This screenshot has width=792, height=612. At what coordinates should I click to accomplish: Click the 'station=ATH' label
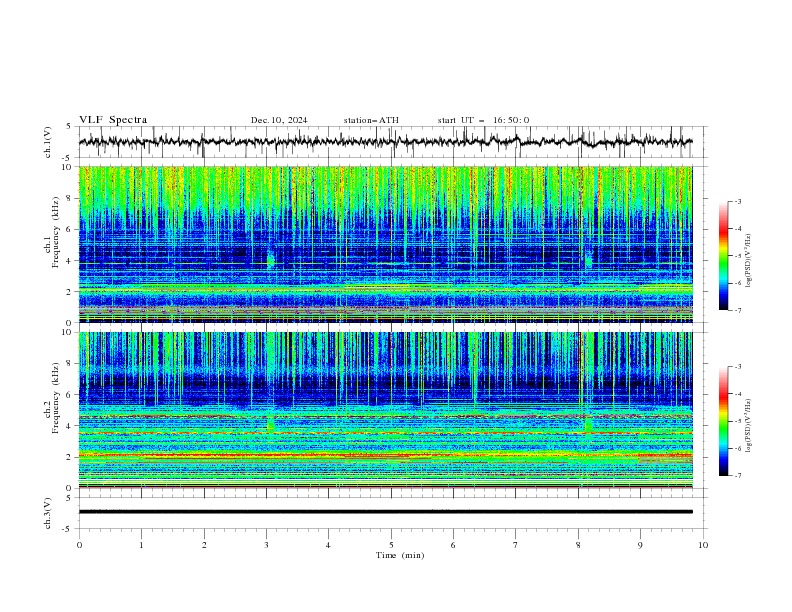[371, 120]
